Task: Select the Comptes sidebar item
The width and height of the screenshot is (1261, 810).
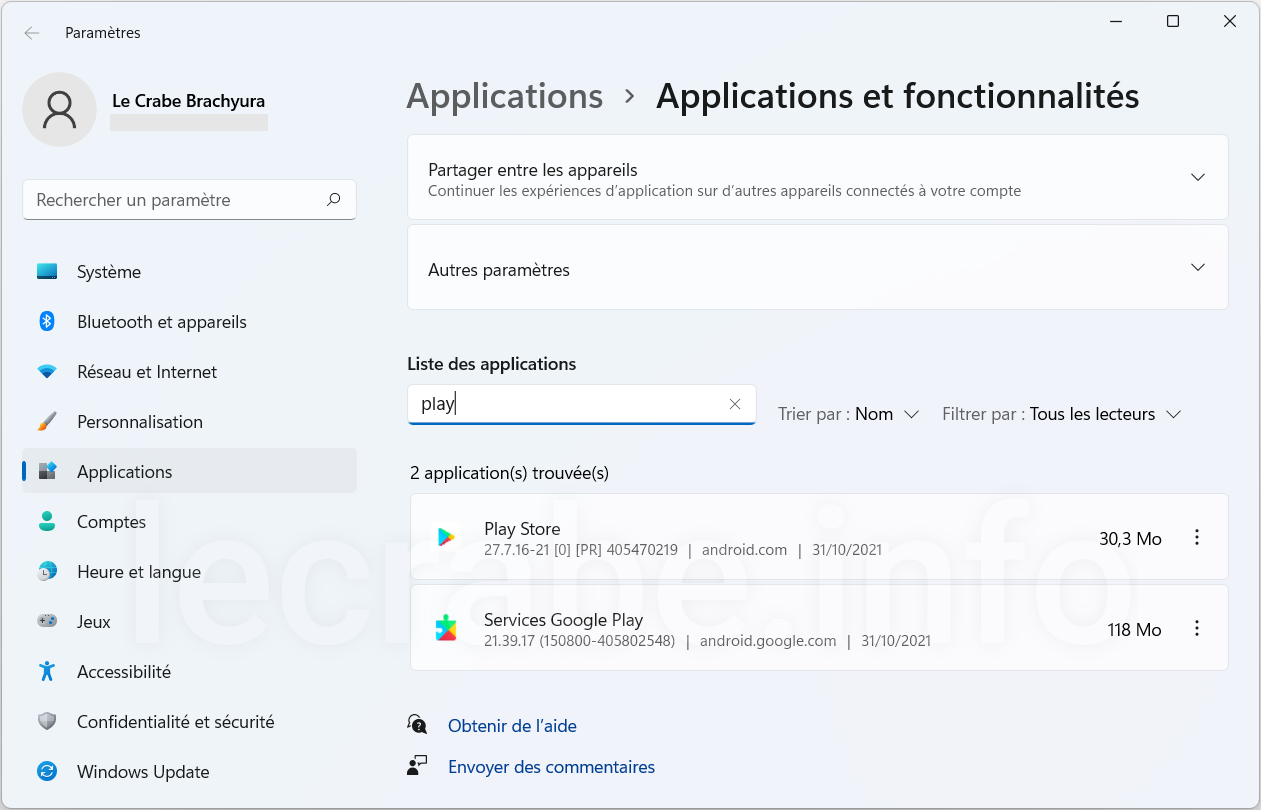Action: (x=189, y=522)
